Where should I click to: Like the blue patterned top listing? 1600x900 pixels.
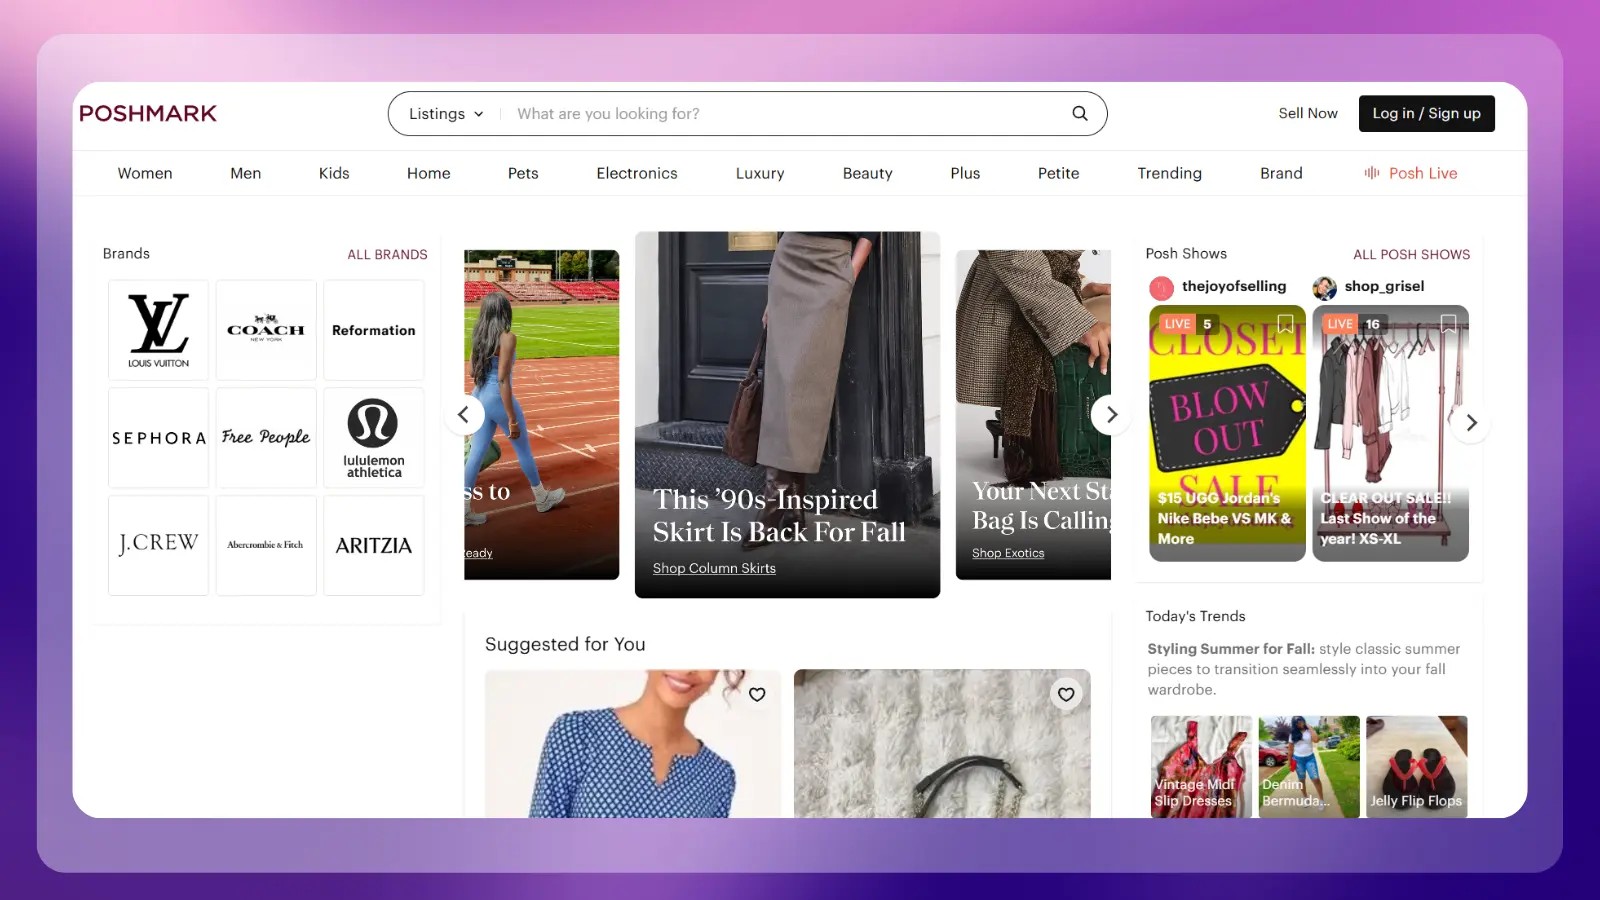(757, 694)
